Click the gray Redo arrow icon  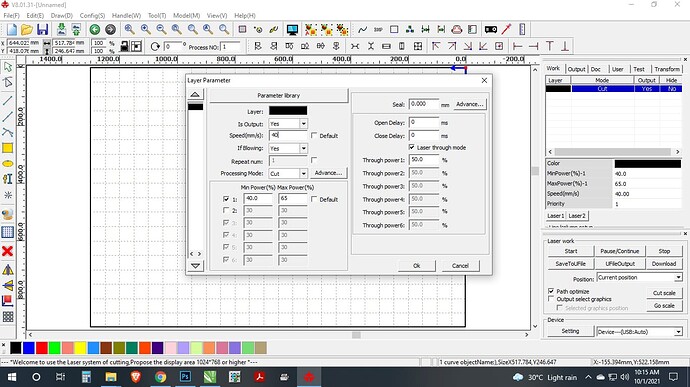coord(110,29)
